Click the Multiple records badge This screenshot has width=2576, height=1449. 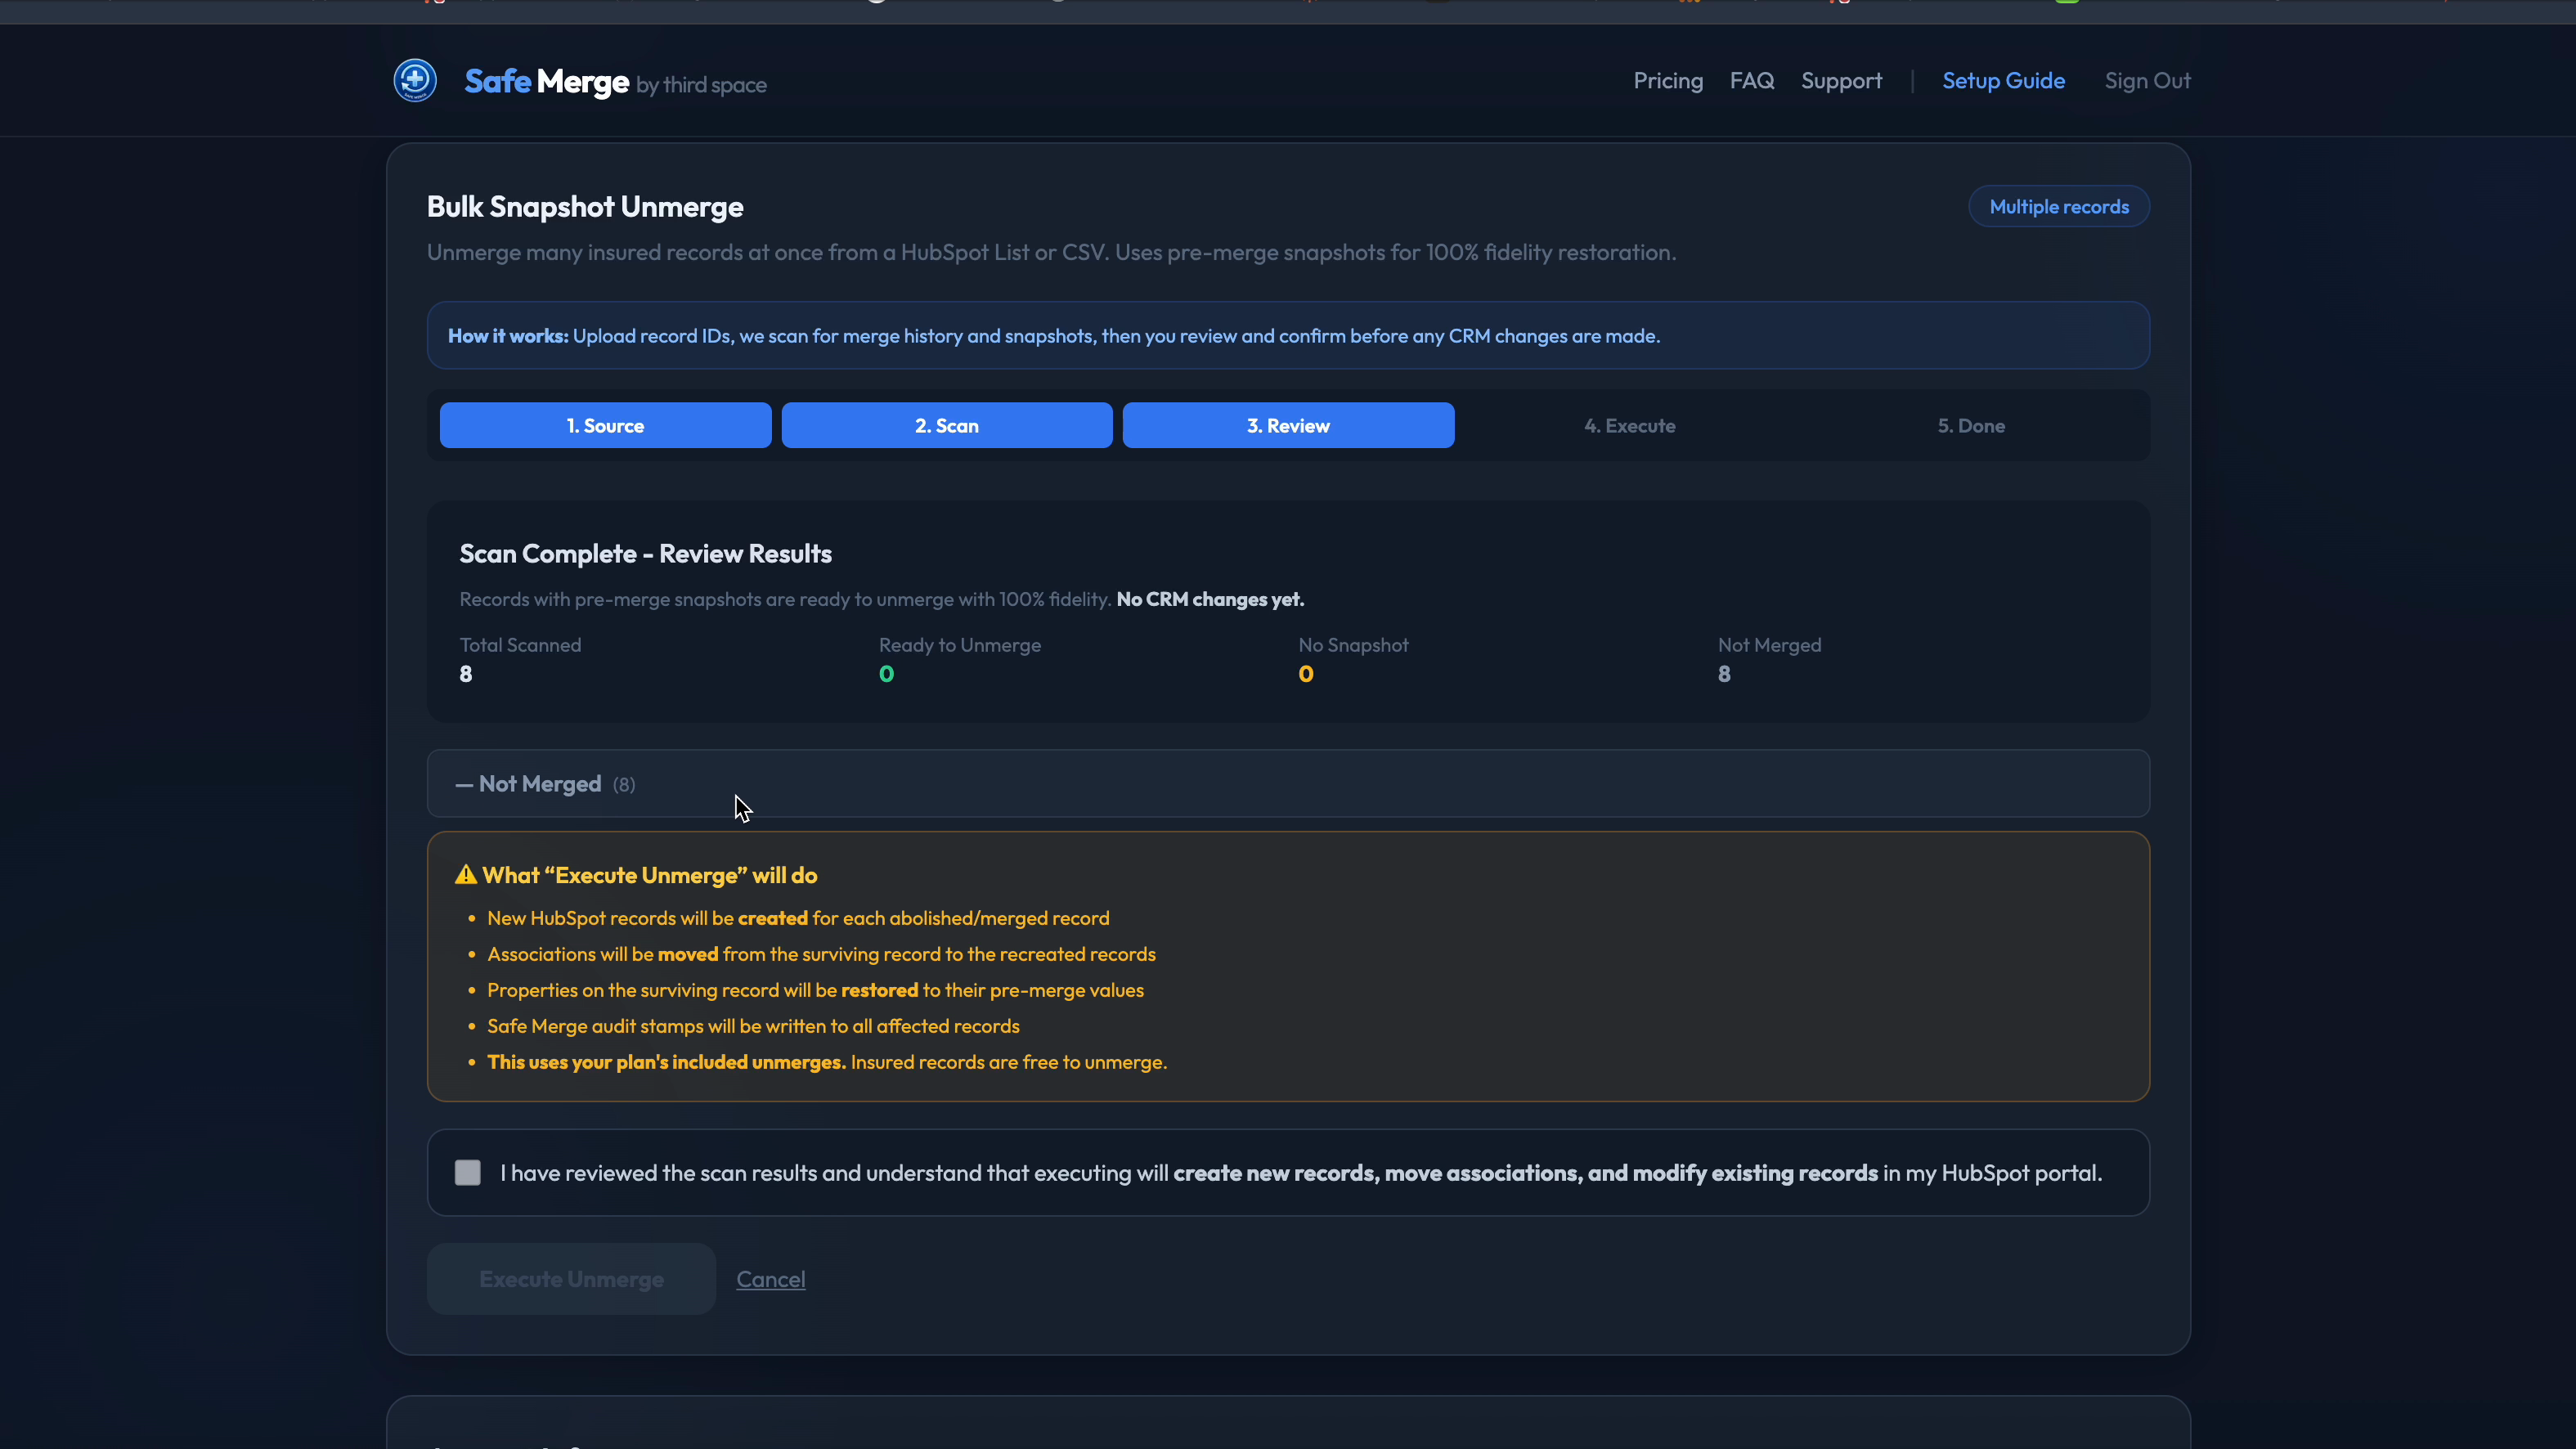[x=2059, y=206]
